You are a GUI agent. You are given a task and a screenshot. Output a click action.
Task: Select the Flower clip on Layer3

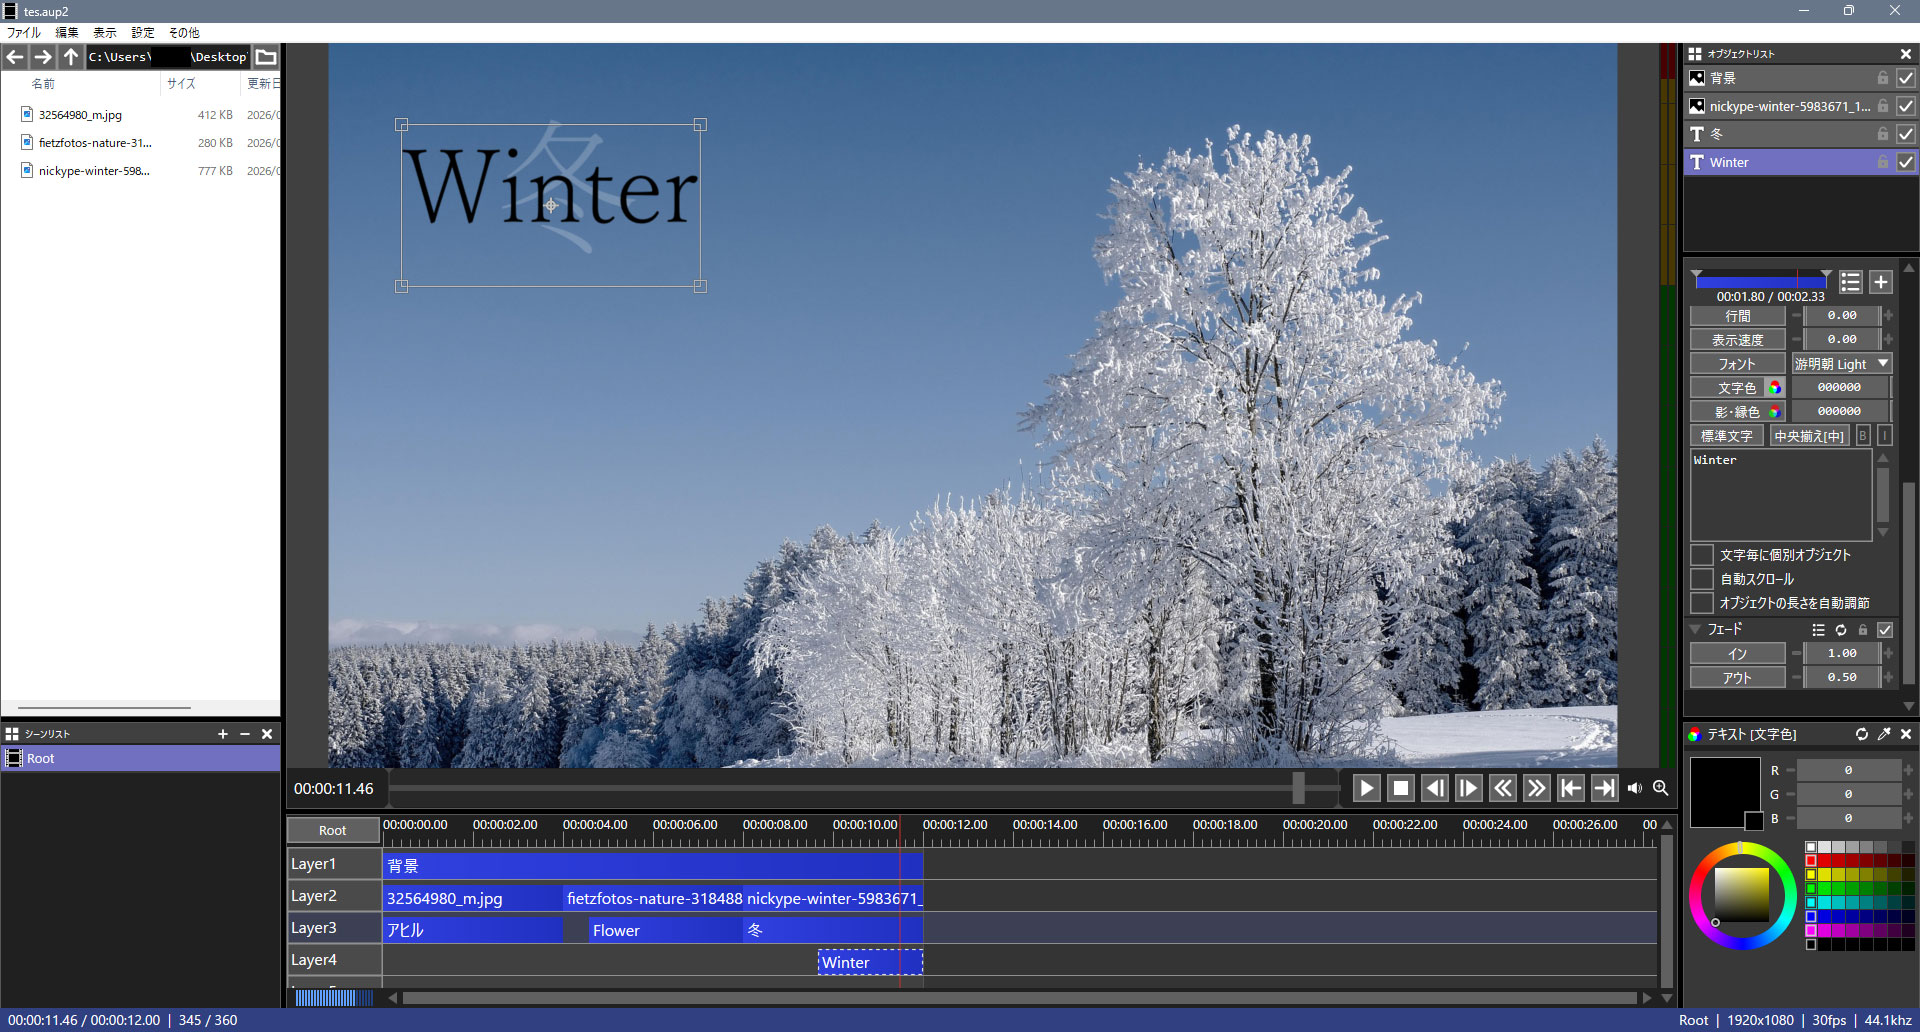664,930
